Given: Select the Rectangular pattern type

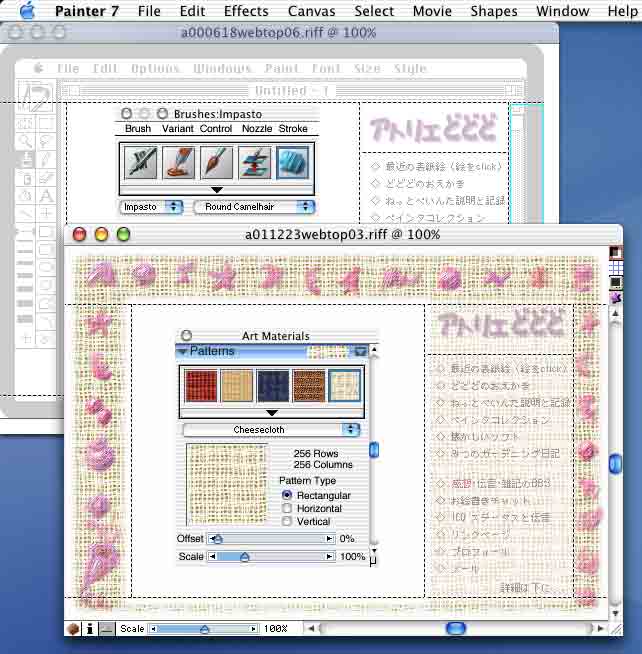Looking at the screenshot, I should 288,495.
